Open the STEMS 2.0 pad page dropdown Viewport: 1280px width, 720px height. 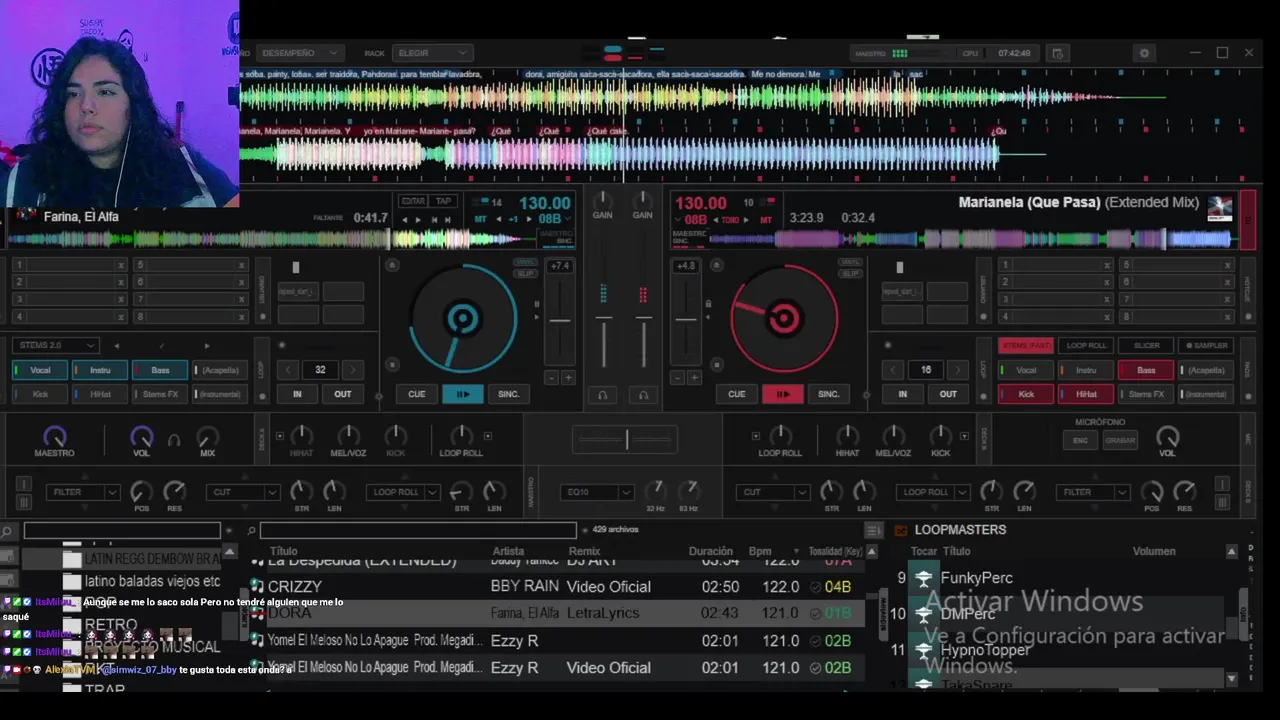pyautogui.click(x=56, y=345)
